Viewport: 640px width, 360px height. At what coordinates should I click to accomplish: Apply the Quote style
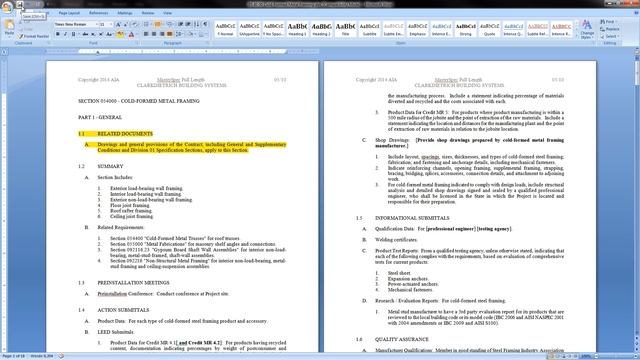[x=489, y=29]
